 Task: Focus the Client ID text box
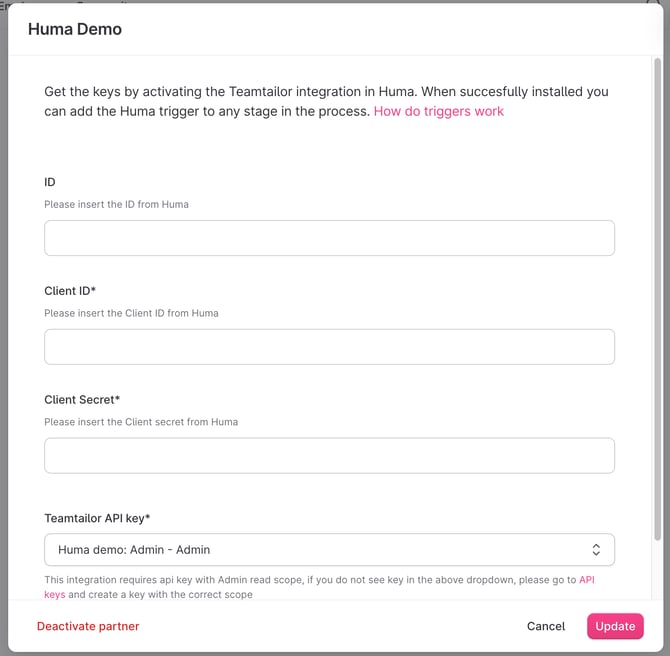pos(329,347)
